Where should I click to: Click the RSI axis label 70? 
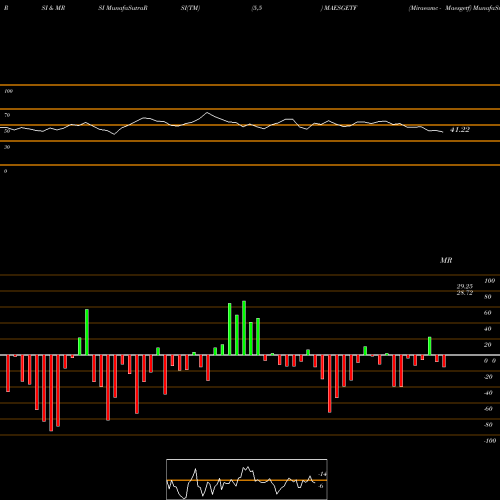coord(7,115)
